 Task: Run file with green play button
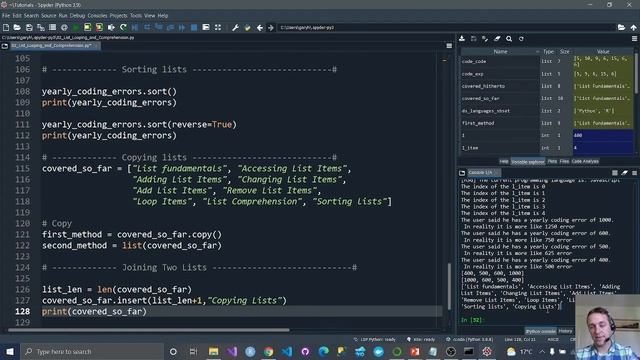[76, 27]
